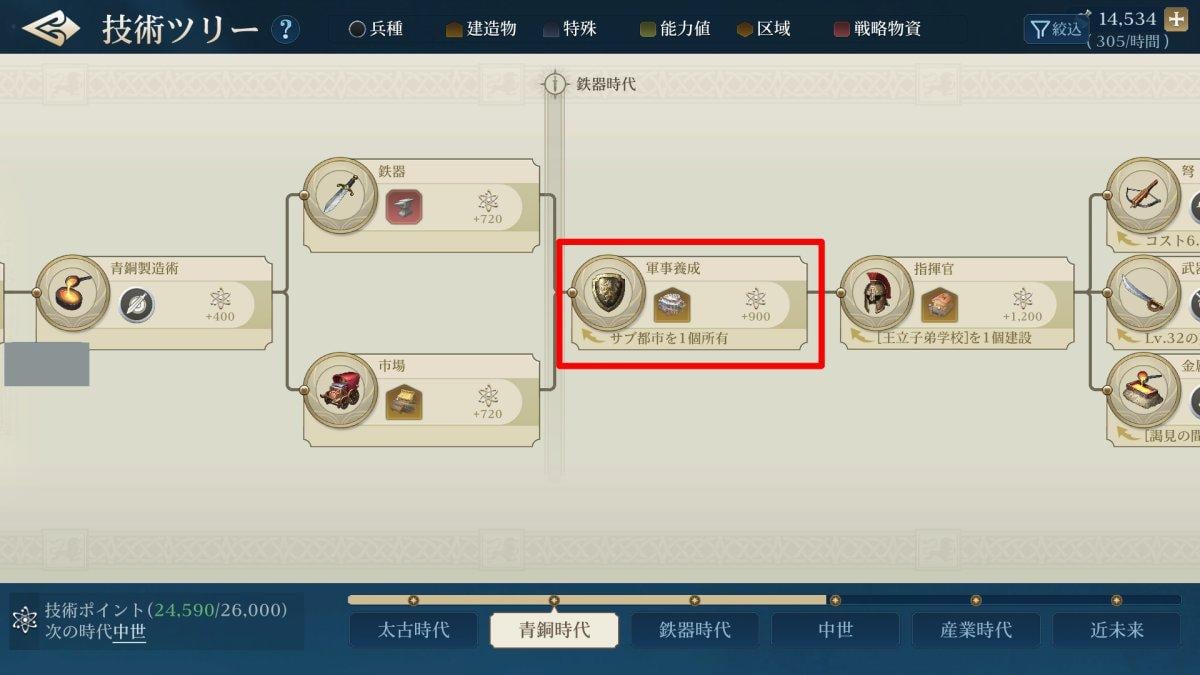Screen dimensions: 1200x675
Task: Click the plus icon next to 14,534
Action: [1175, 20]
